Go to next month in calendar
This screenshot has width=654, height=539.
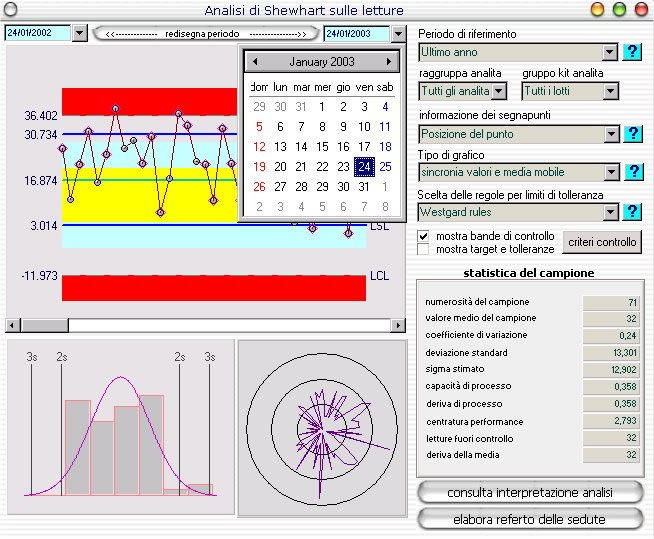click(x=389, y=62)
